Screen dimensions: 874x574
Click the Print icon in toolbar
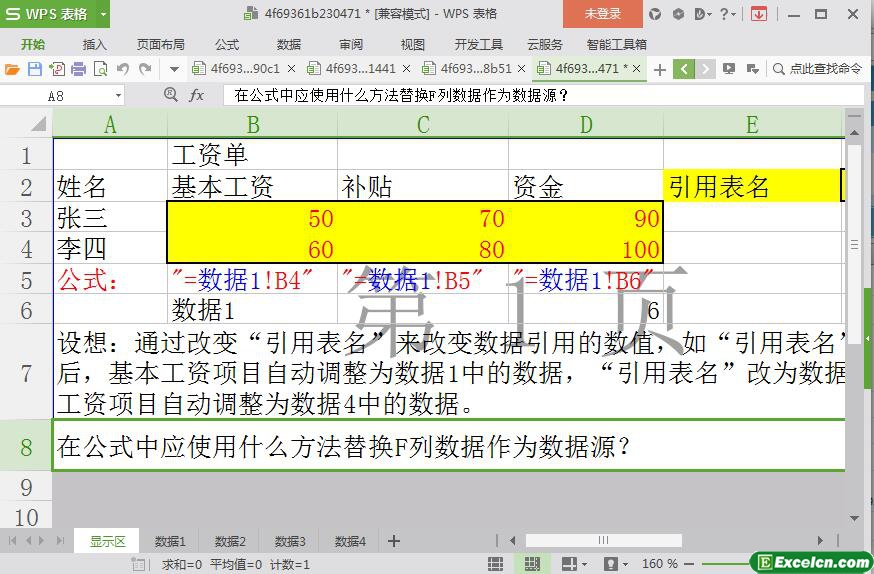point(78,69)
